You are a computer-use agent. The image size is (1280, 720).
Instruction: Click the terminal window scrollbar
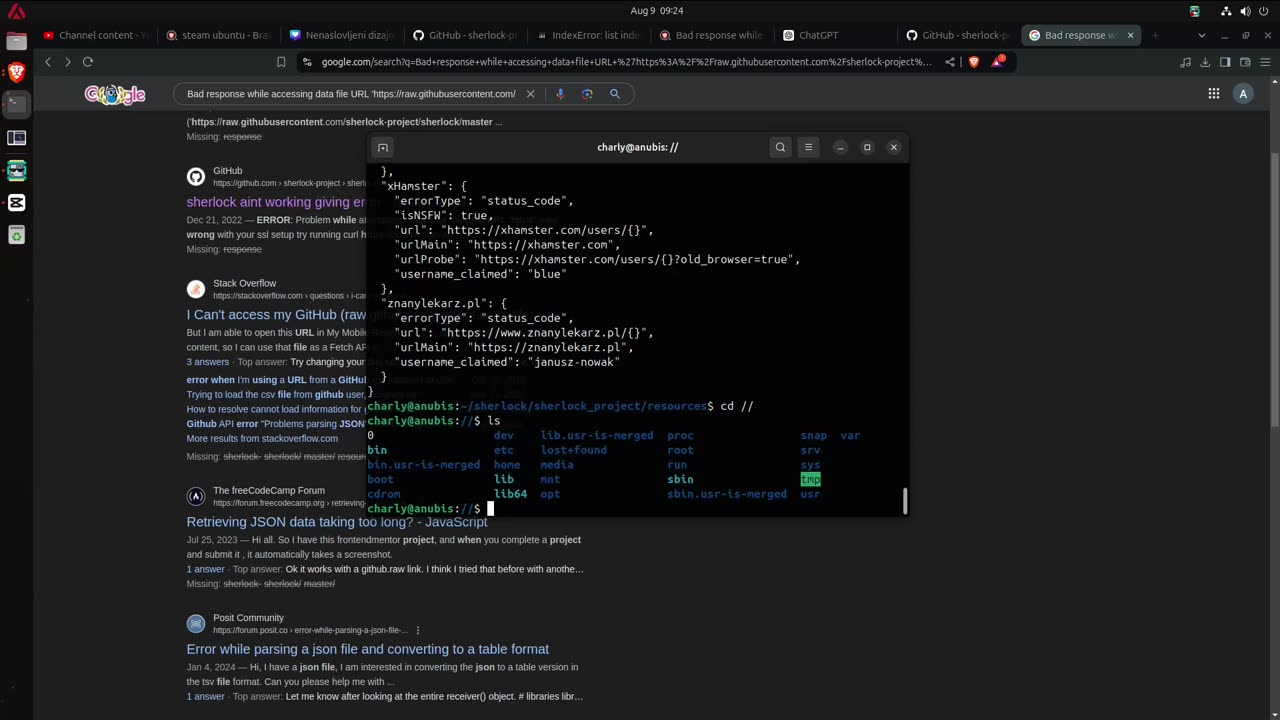[904, 500]
